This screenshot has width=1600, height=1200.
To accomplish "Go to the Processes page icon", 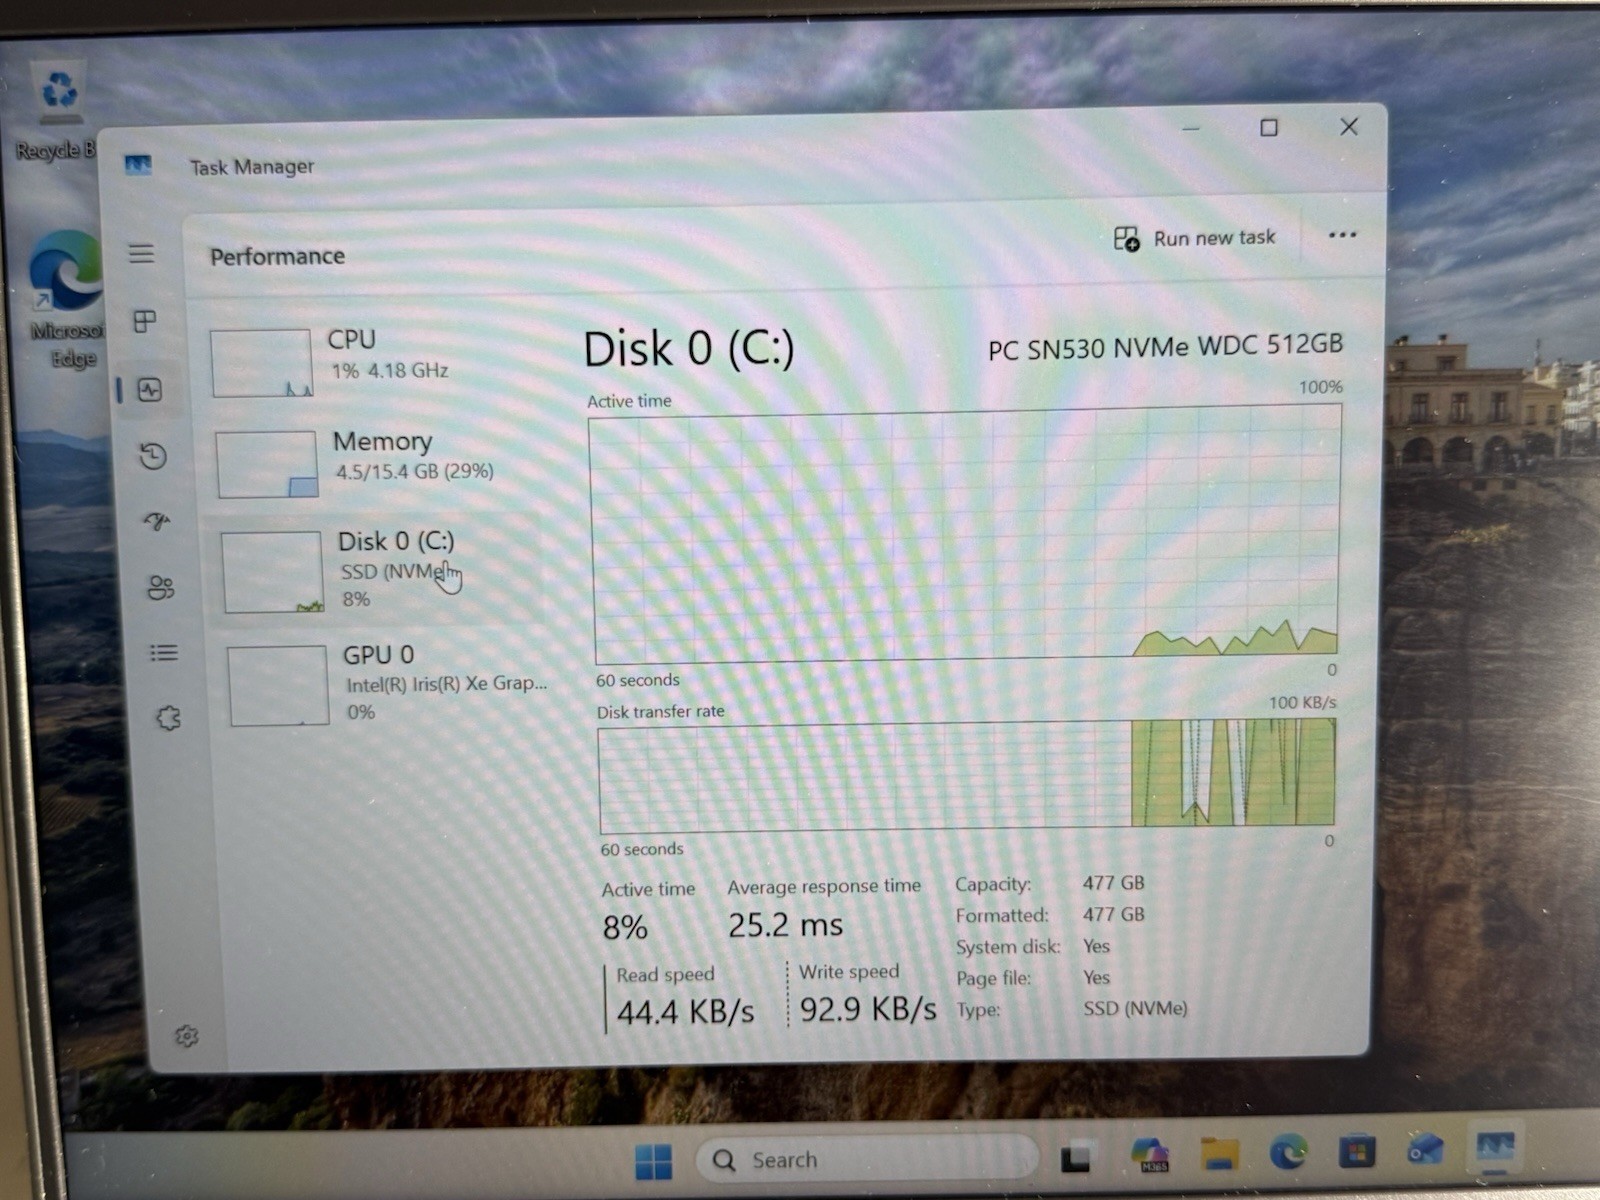I will 145,321.
